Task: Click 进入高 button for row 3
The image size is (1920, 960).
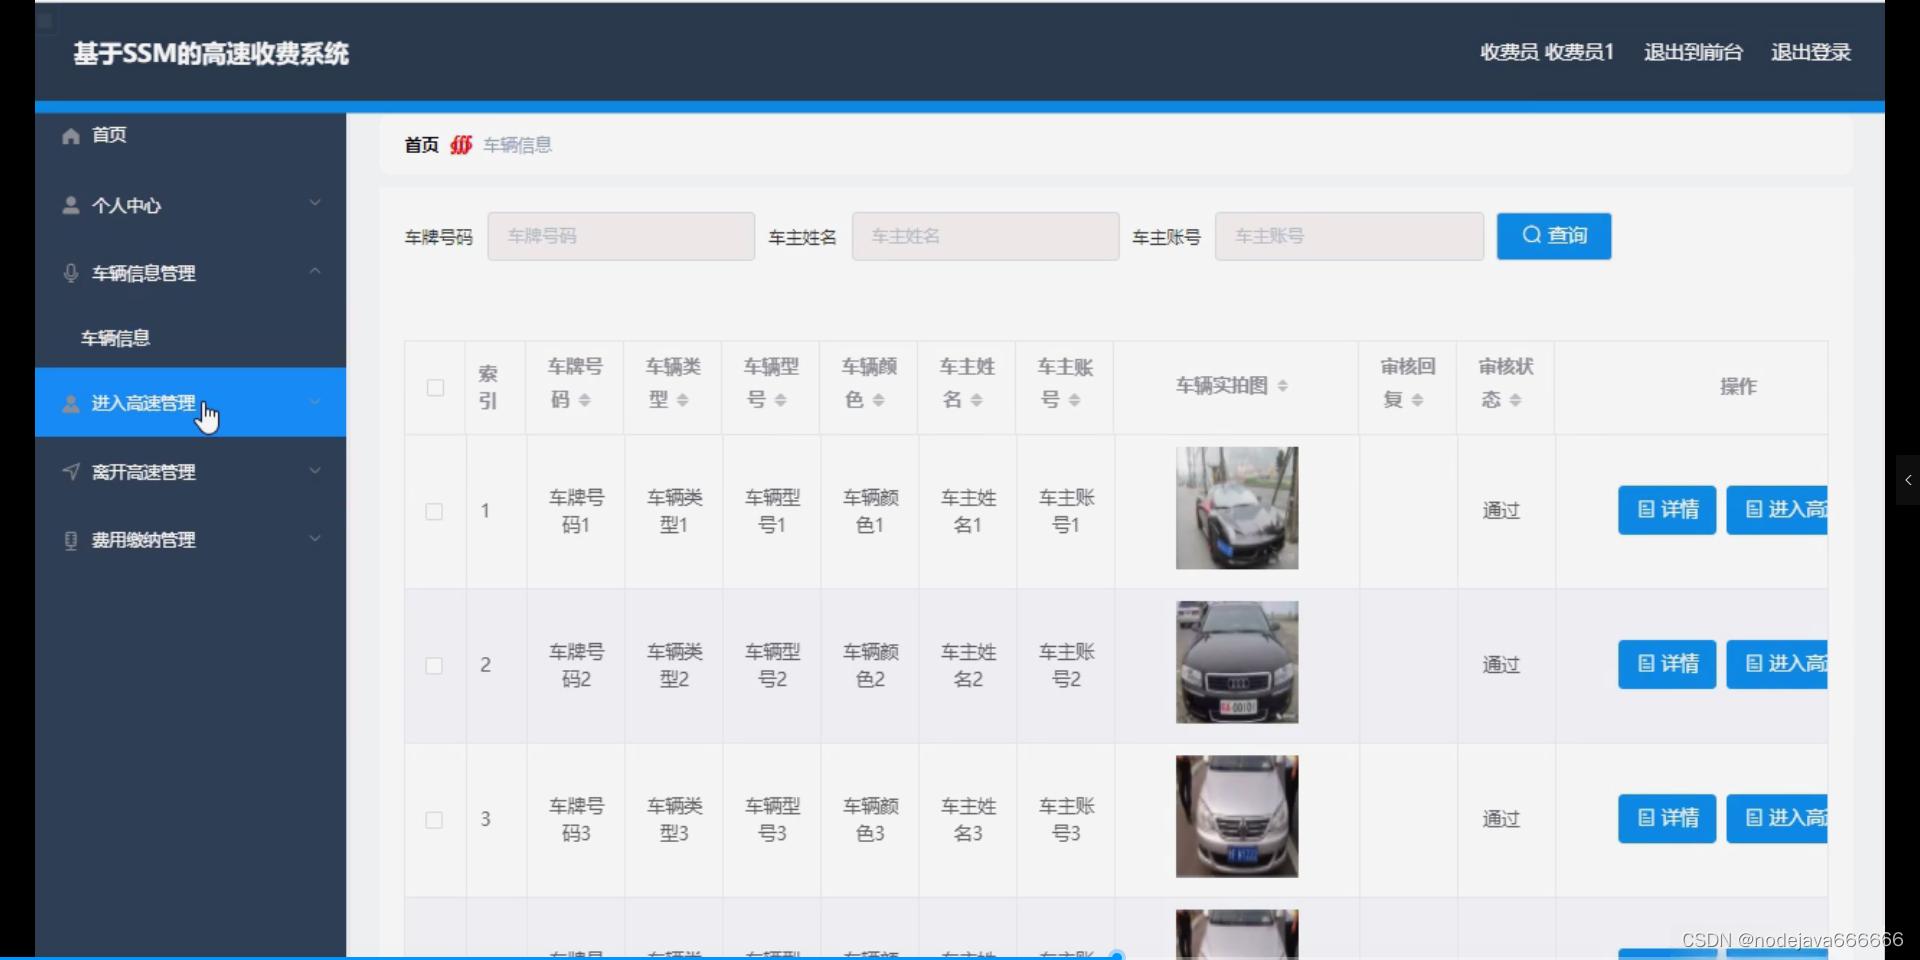Action: coord(1777,818)
